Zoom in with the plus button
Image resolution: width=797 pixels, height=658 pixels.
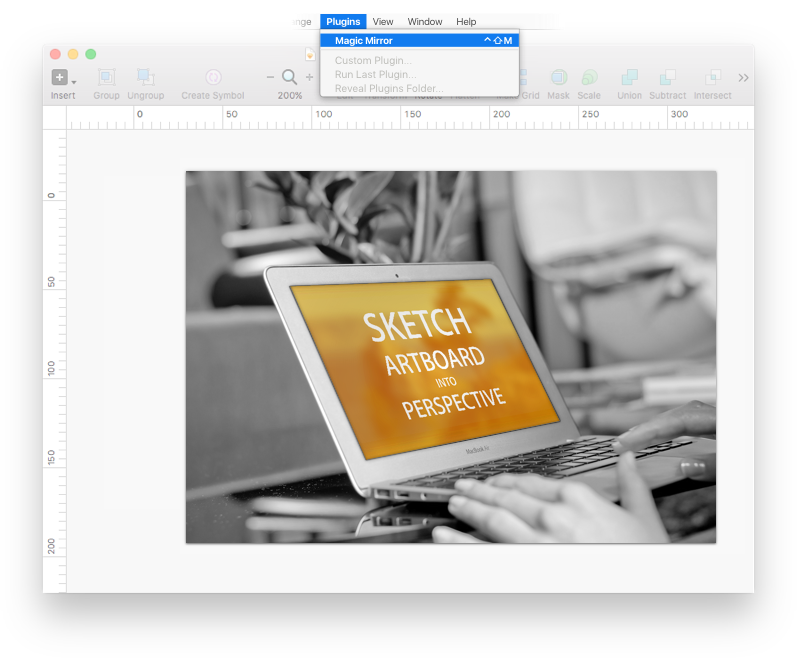point(309,77)
